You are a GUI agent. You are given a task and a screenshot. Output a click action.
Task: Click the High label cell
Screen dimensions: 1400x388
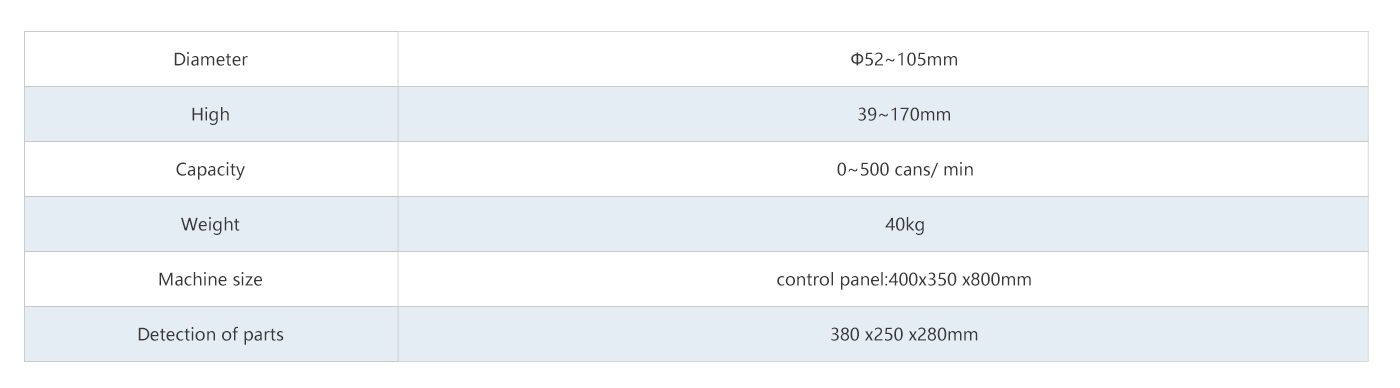point(211,114)
